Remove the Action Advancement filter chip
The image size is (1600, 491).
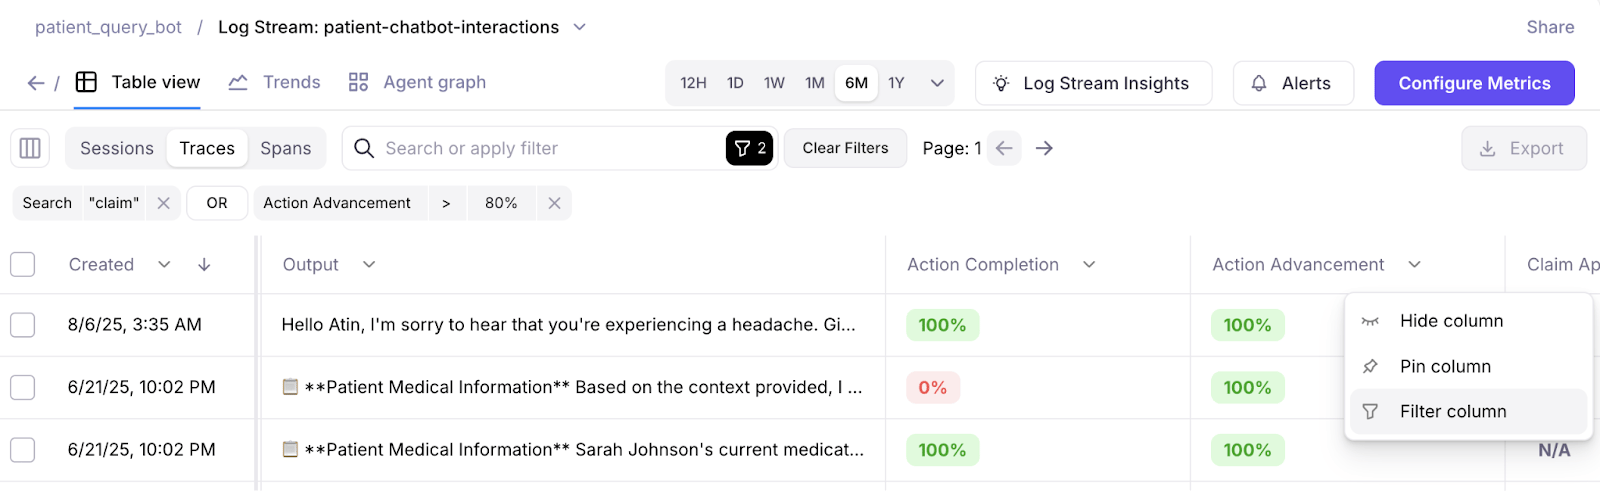(554, 203)
